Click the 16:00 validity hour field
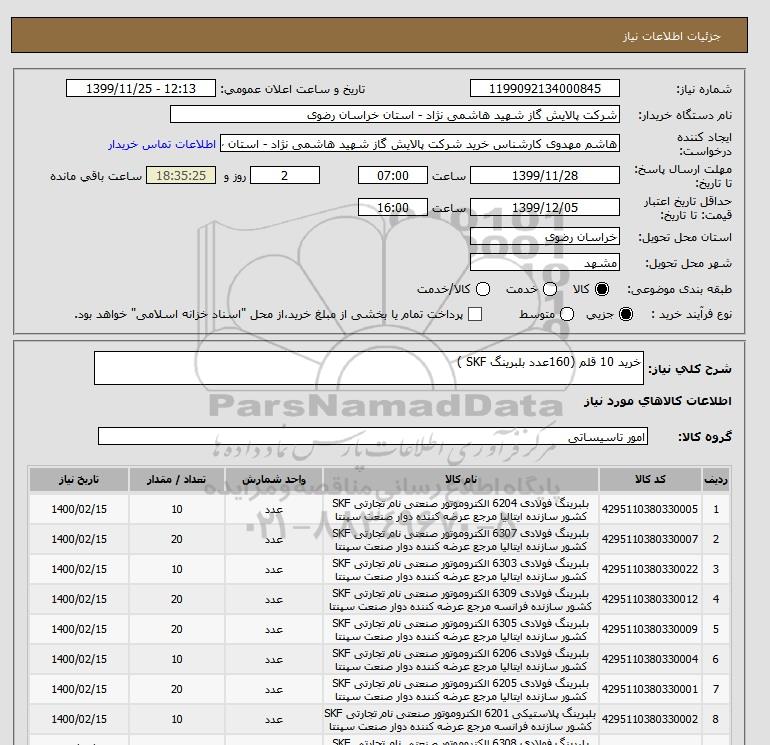 point(392,207)
